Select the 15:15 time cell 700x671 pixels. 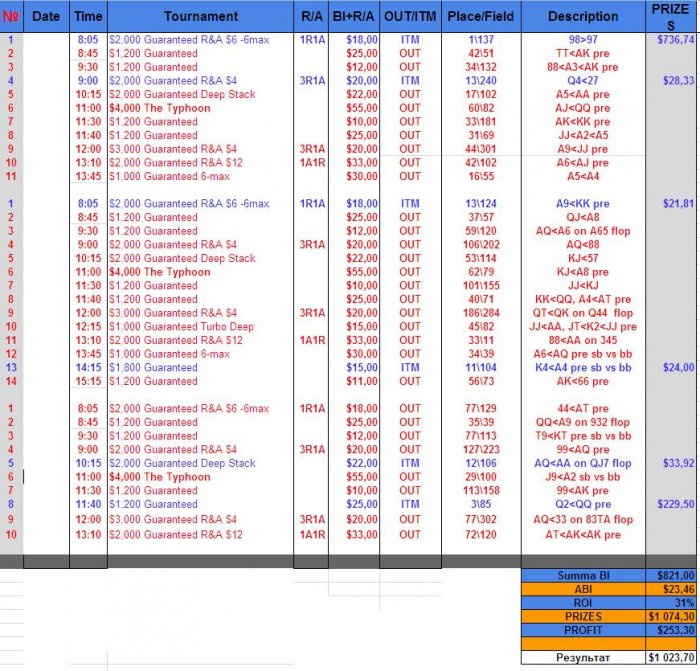pos(88,381)
